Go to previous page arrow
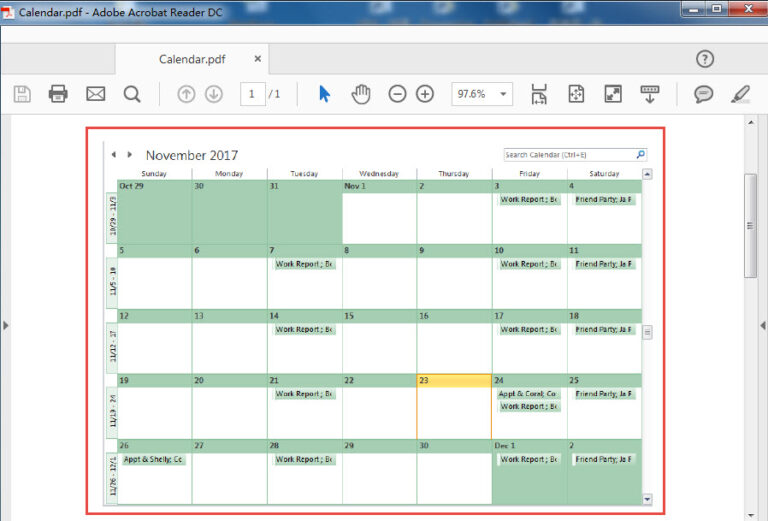Image resolution: width=768 pixels, height=521 pixels. point(186,94)
